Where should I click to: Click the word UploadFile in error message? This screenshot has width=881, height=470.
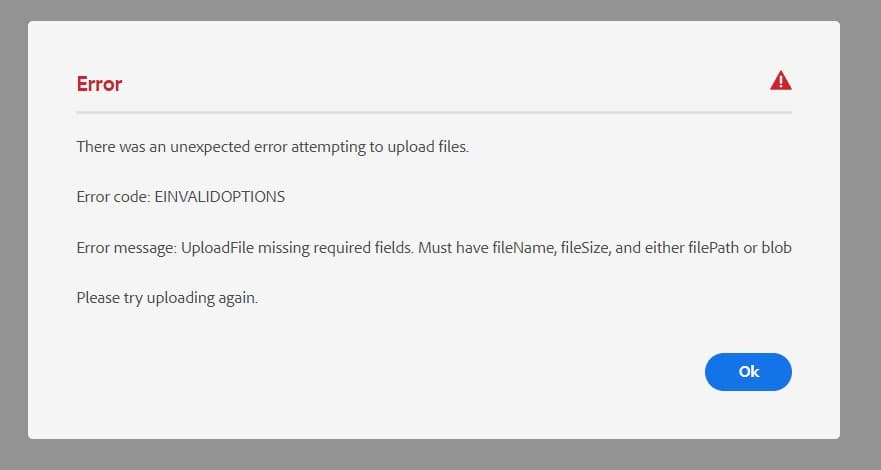click(217, 248)
